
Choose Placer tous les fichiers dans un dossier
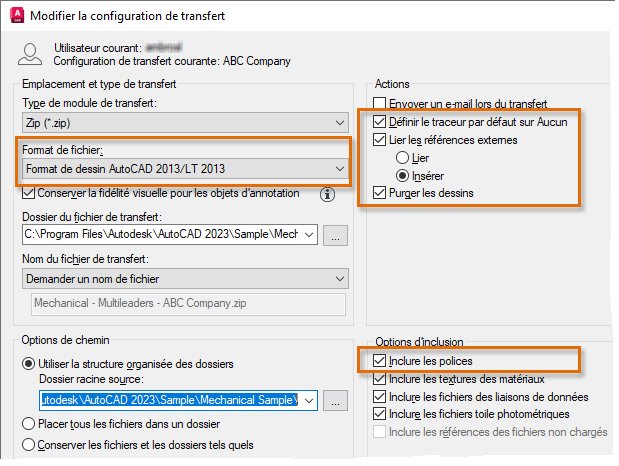[28, 424]
